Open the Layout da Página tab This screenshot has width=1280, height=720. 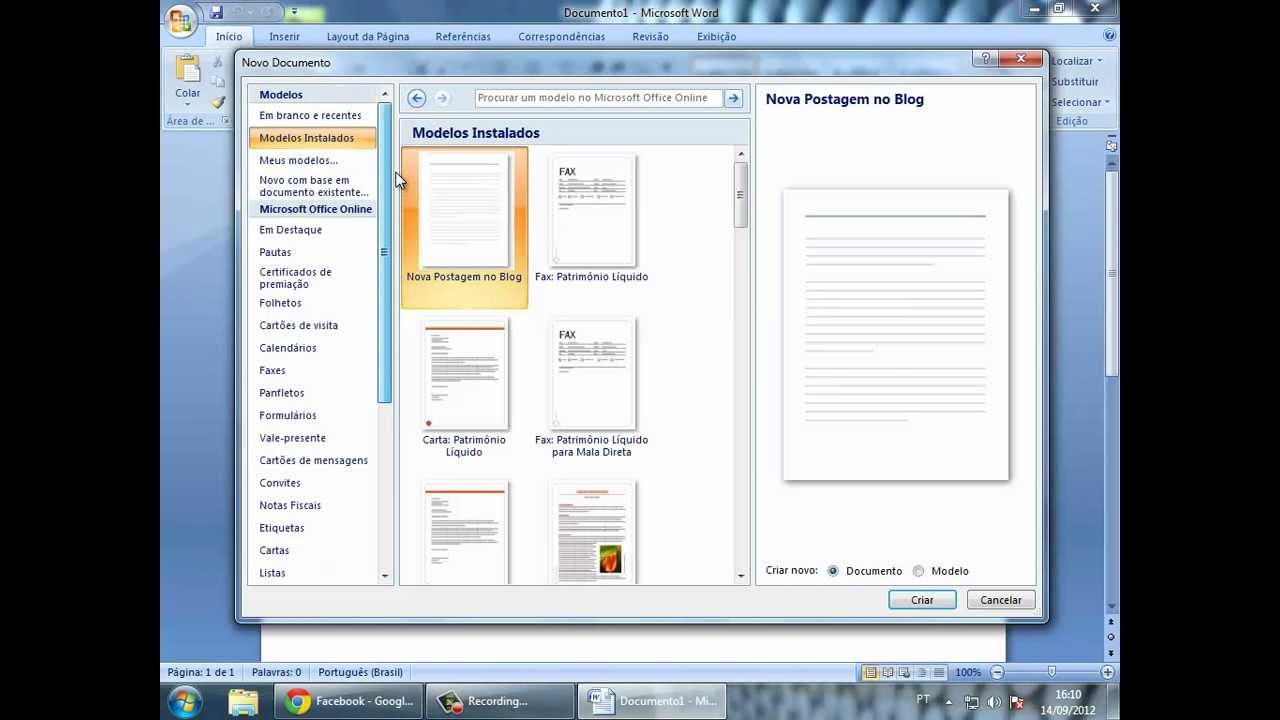pyautogui.click(x=368, y=37)
